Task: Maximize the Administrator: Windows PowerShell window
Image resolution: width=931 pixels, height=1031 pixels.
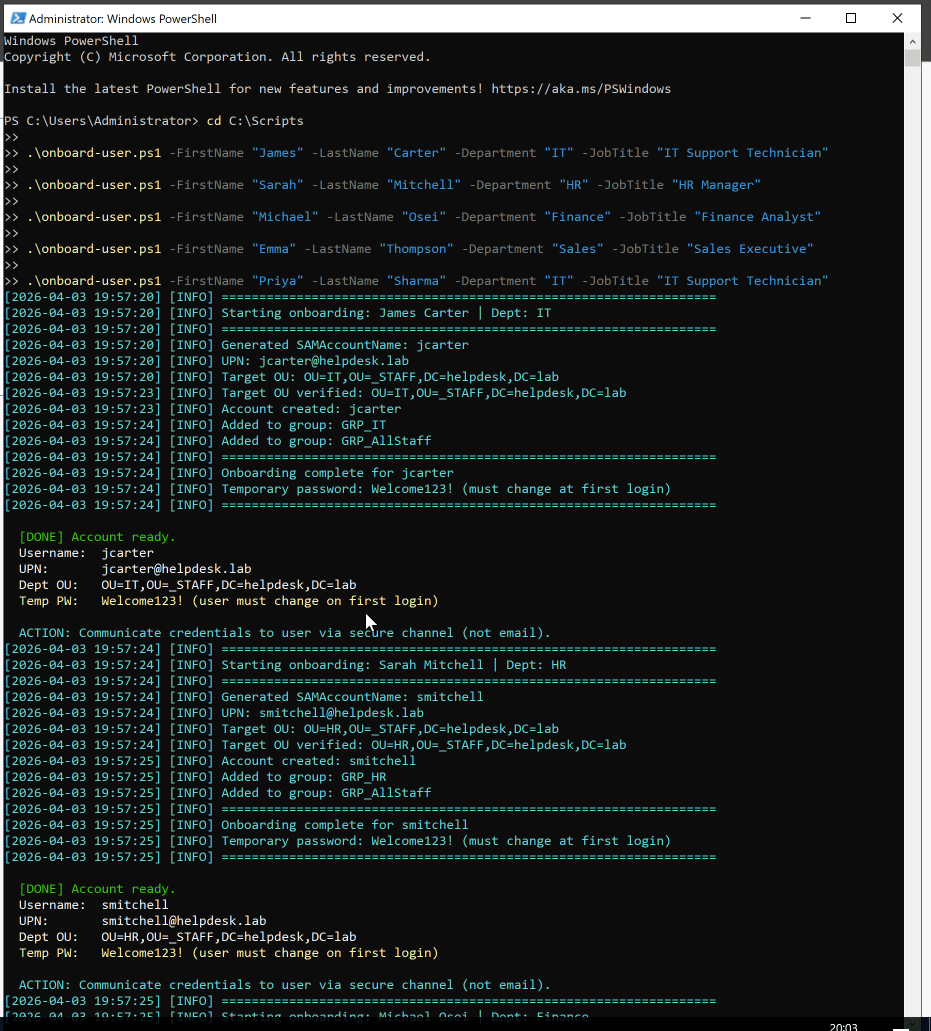Action: 851,18
